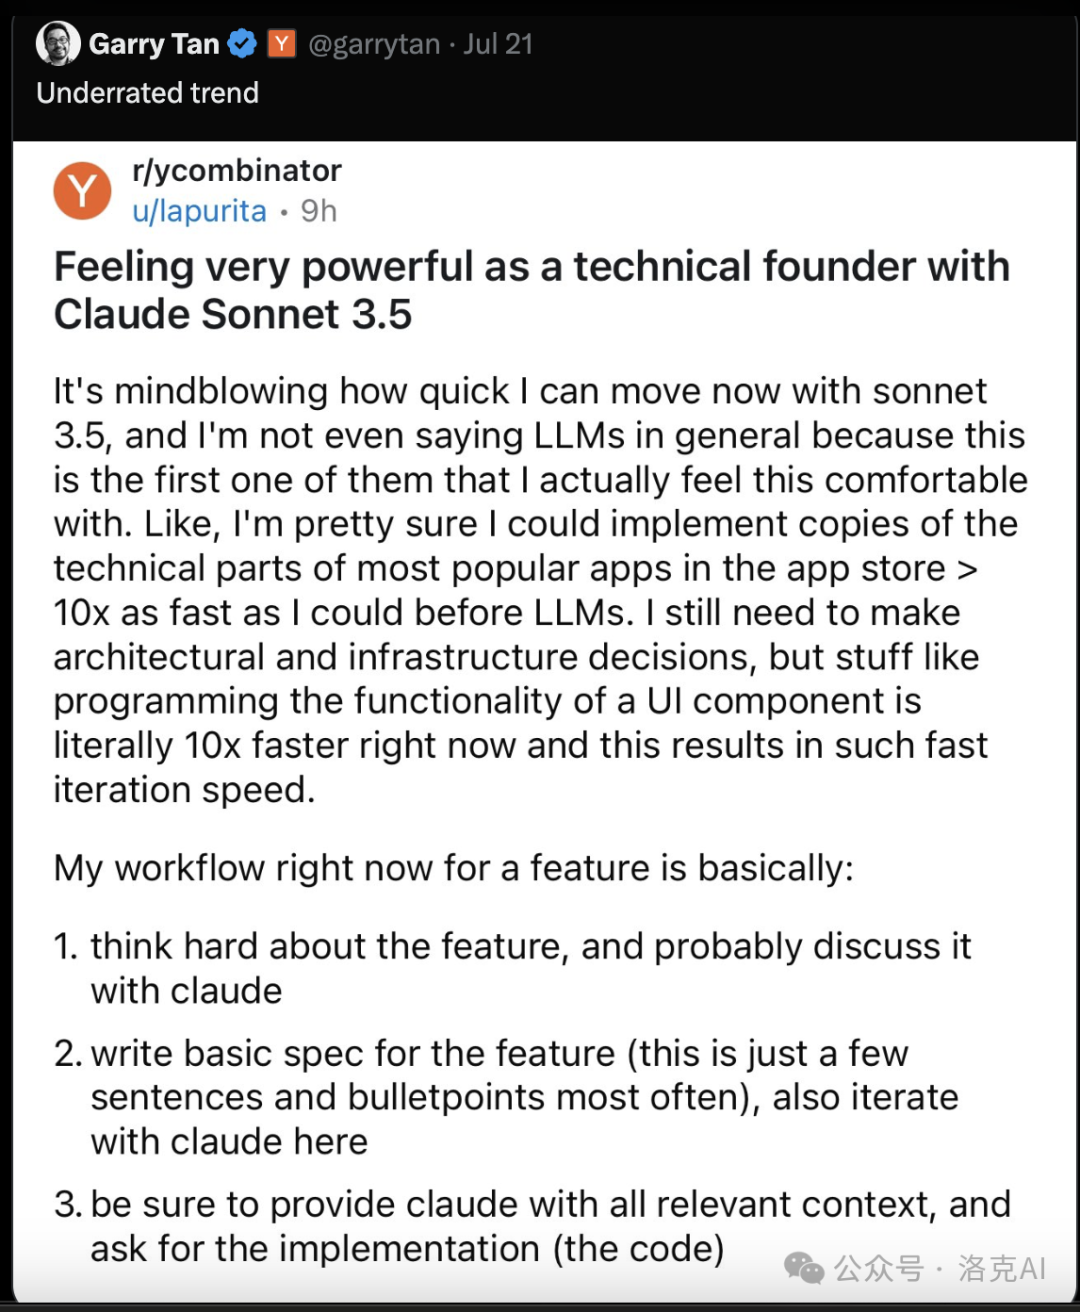
Task: Click the "It's mindblowing" body paragraph
Action: click(x=540, y=590)
